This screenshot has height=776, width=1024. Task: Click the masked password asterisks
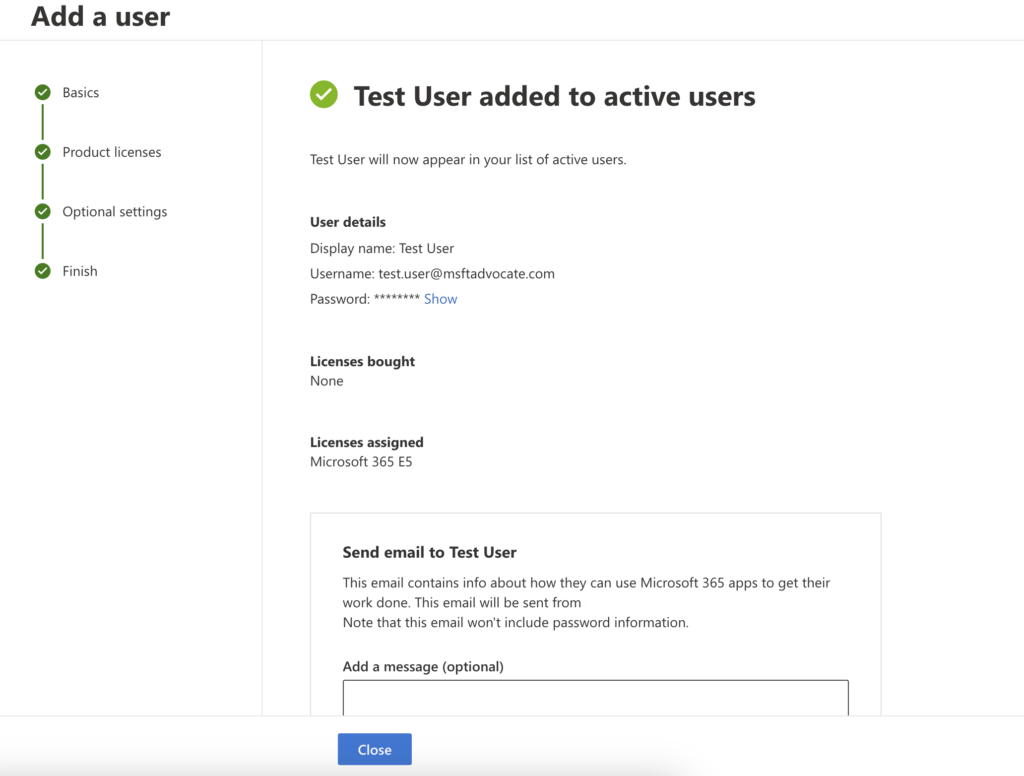tap(396, 300)
